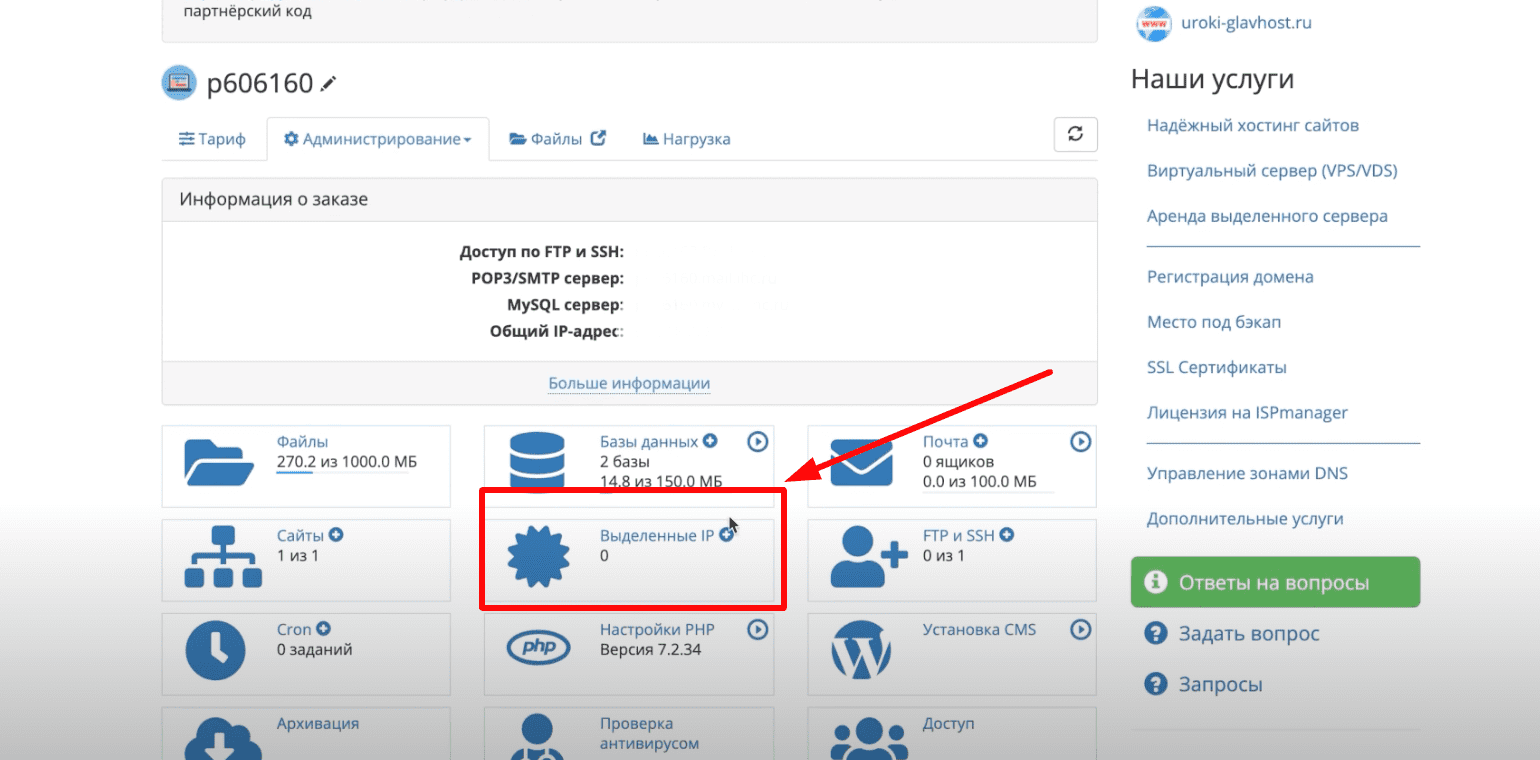Expand Больше информации link
The image size is (1540, 760).
[629, 383]
